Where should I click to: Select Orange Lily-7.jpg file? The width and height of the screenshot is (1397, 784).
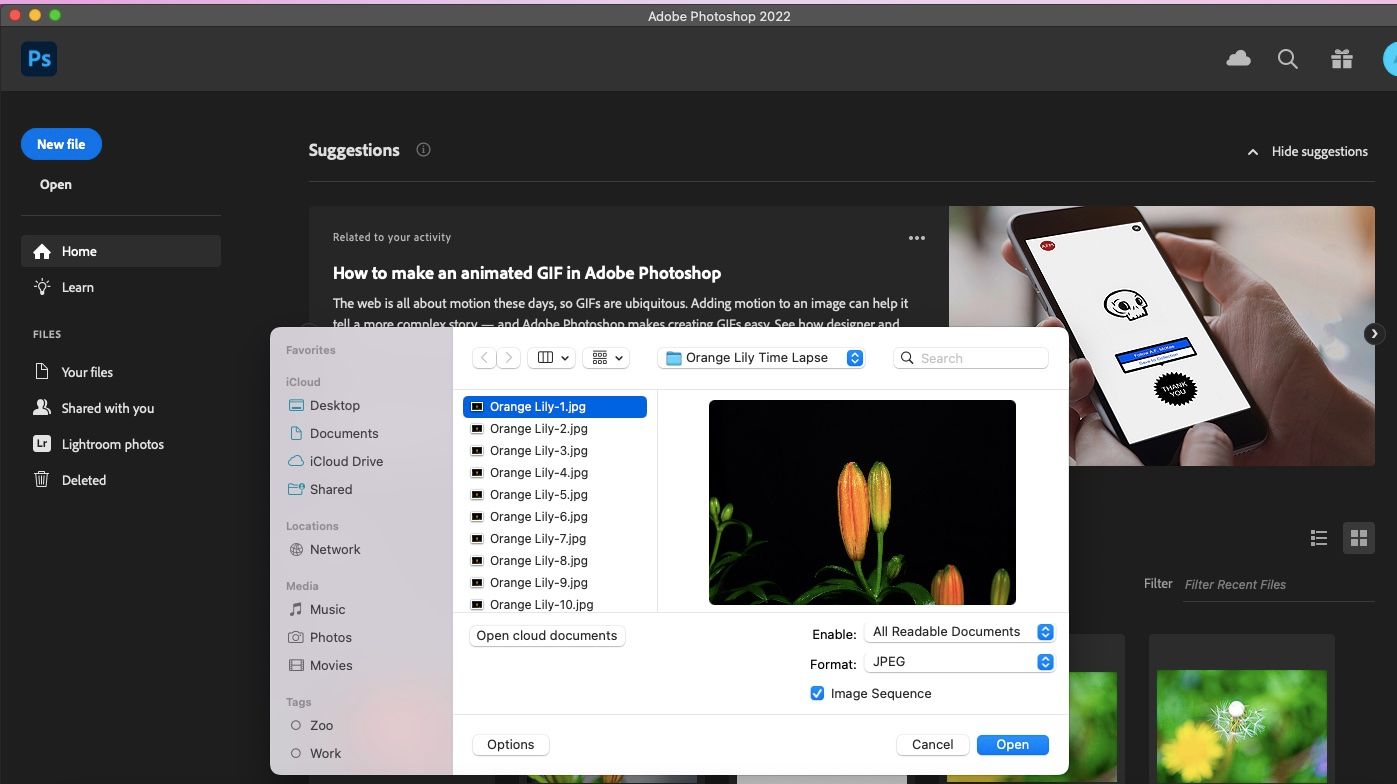[555, 539]
